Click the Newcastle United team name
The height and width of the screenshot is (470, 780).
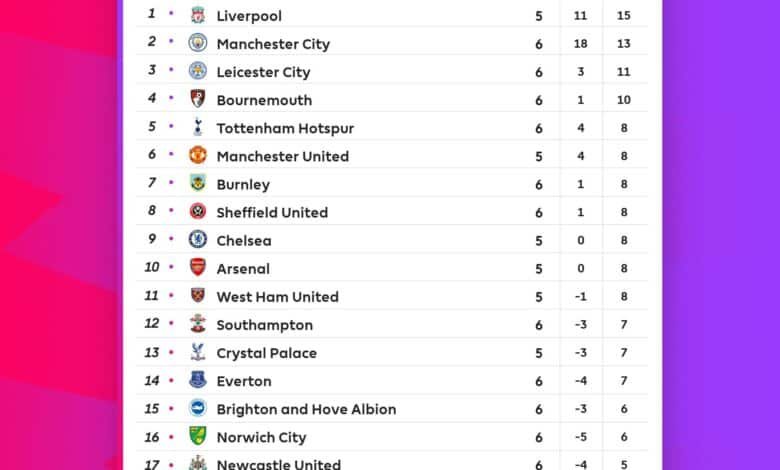[x=279, y=465]
